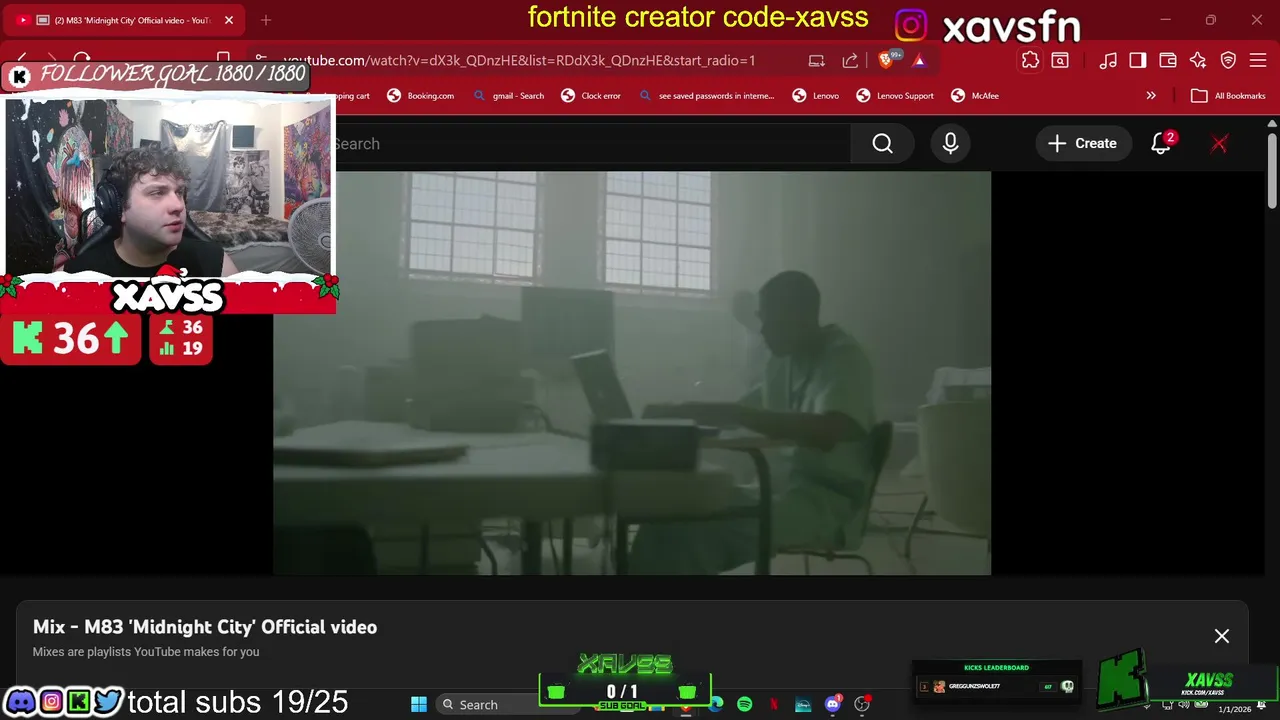
Task: Open Disney+ from the taskbar
Action: click(x=803, y=704)
